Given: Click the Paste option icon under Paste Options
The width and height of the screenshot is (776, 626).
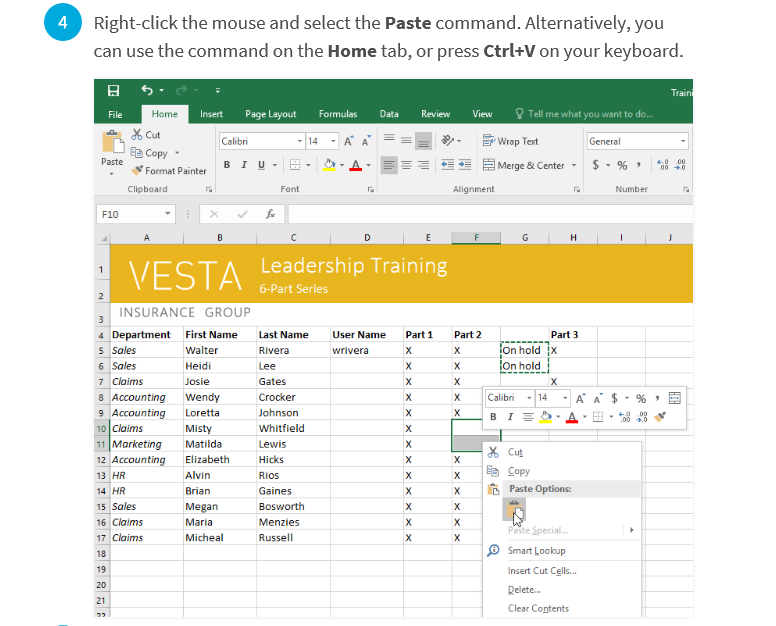Looking at the screenshot, I should (514, 509).
